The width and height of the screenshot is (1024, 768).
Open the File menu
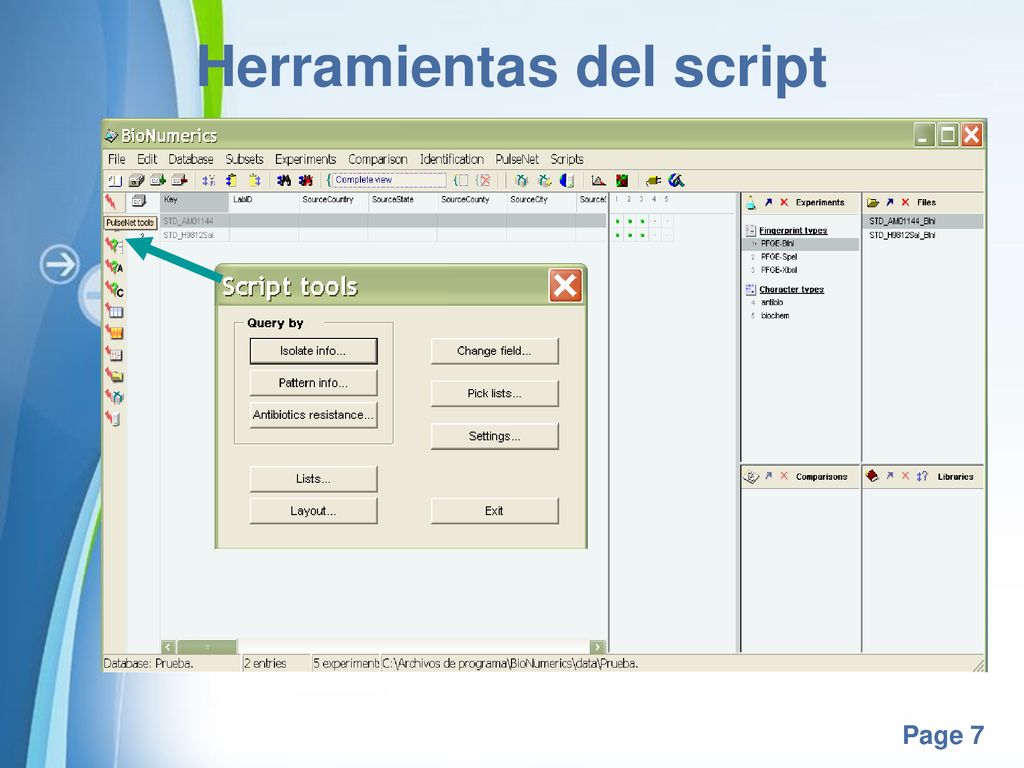(116, 159)
